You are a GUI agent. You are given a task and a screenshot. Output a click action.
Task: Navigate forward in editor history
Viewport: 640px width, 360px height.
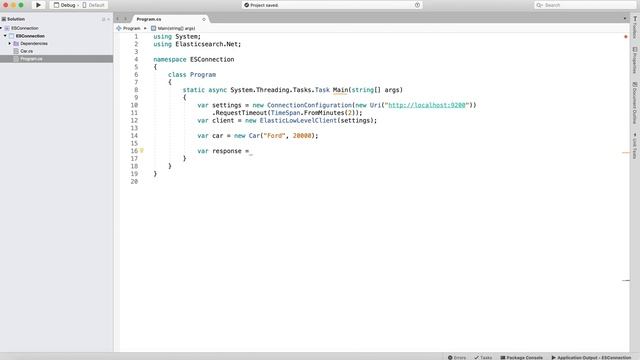[125, 19]
